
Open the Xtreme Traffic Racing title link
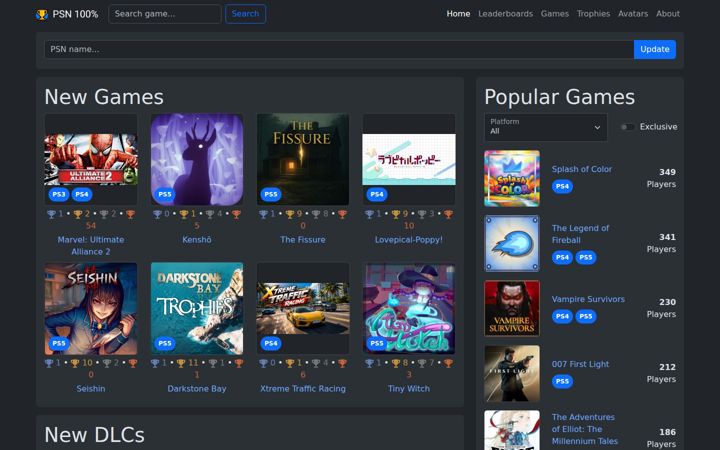(x=303, y=388)
